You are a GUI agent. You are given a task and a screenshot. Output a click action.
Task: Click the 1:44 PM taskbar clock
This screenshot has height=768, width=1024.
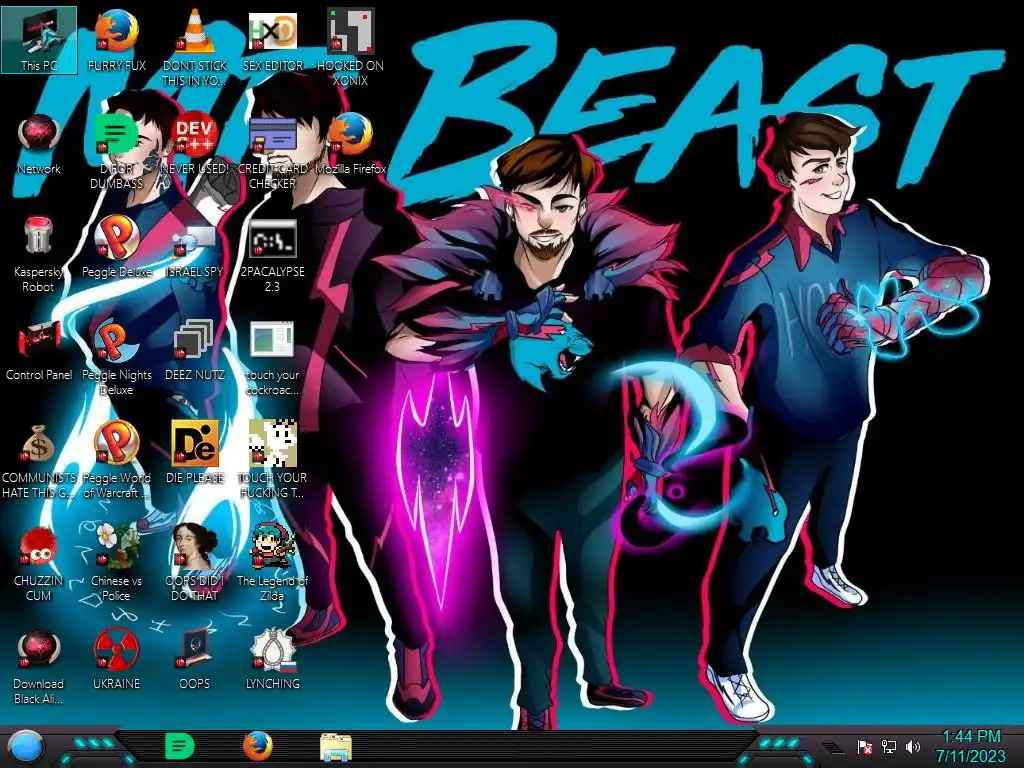pyautogui.click(x=971, y=746)
